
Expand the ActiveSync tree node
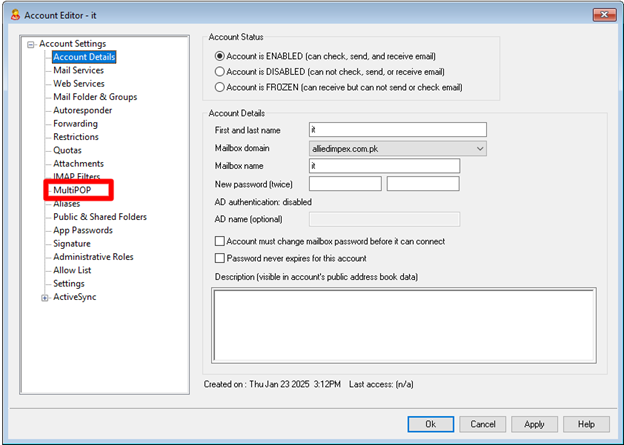(x=45, y=297)
